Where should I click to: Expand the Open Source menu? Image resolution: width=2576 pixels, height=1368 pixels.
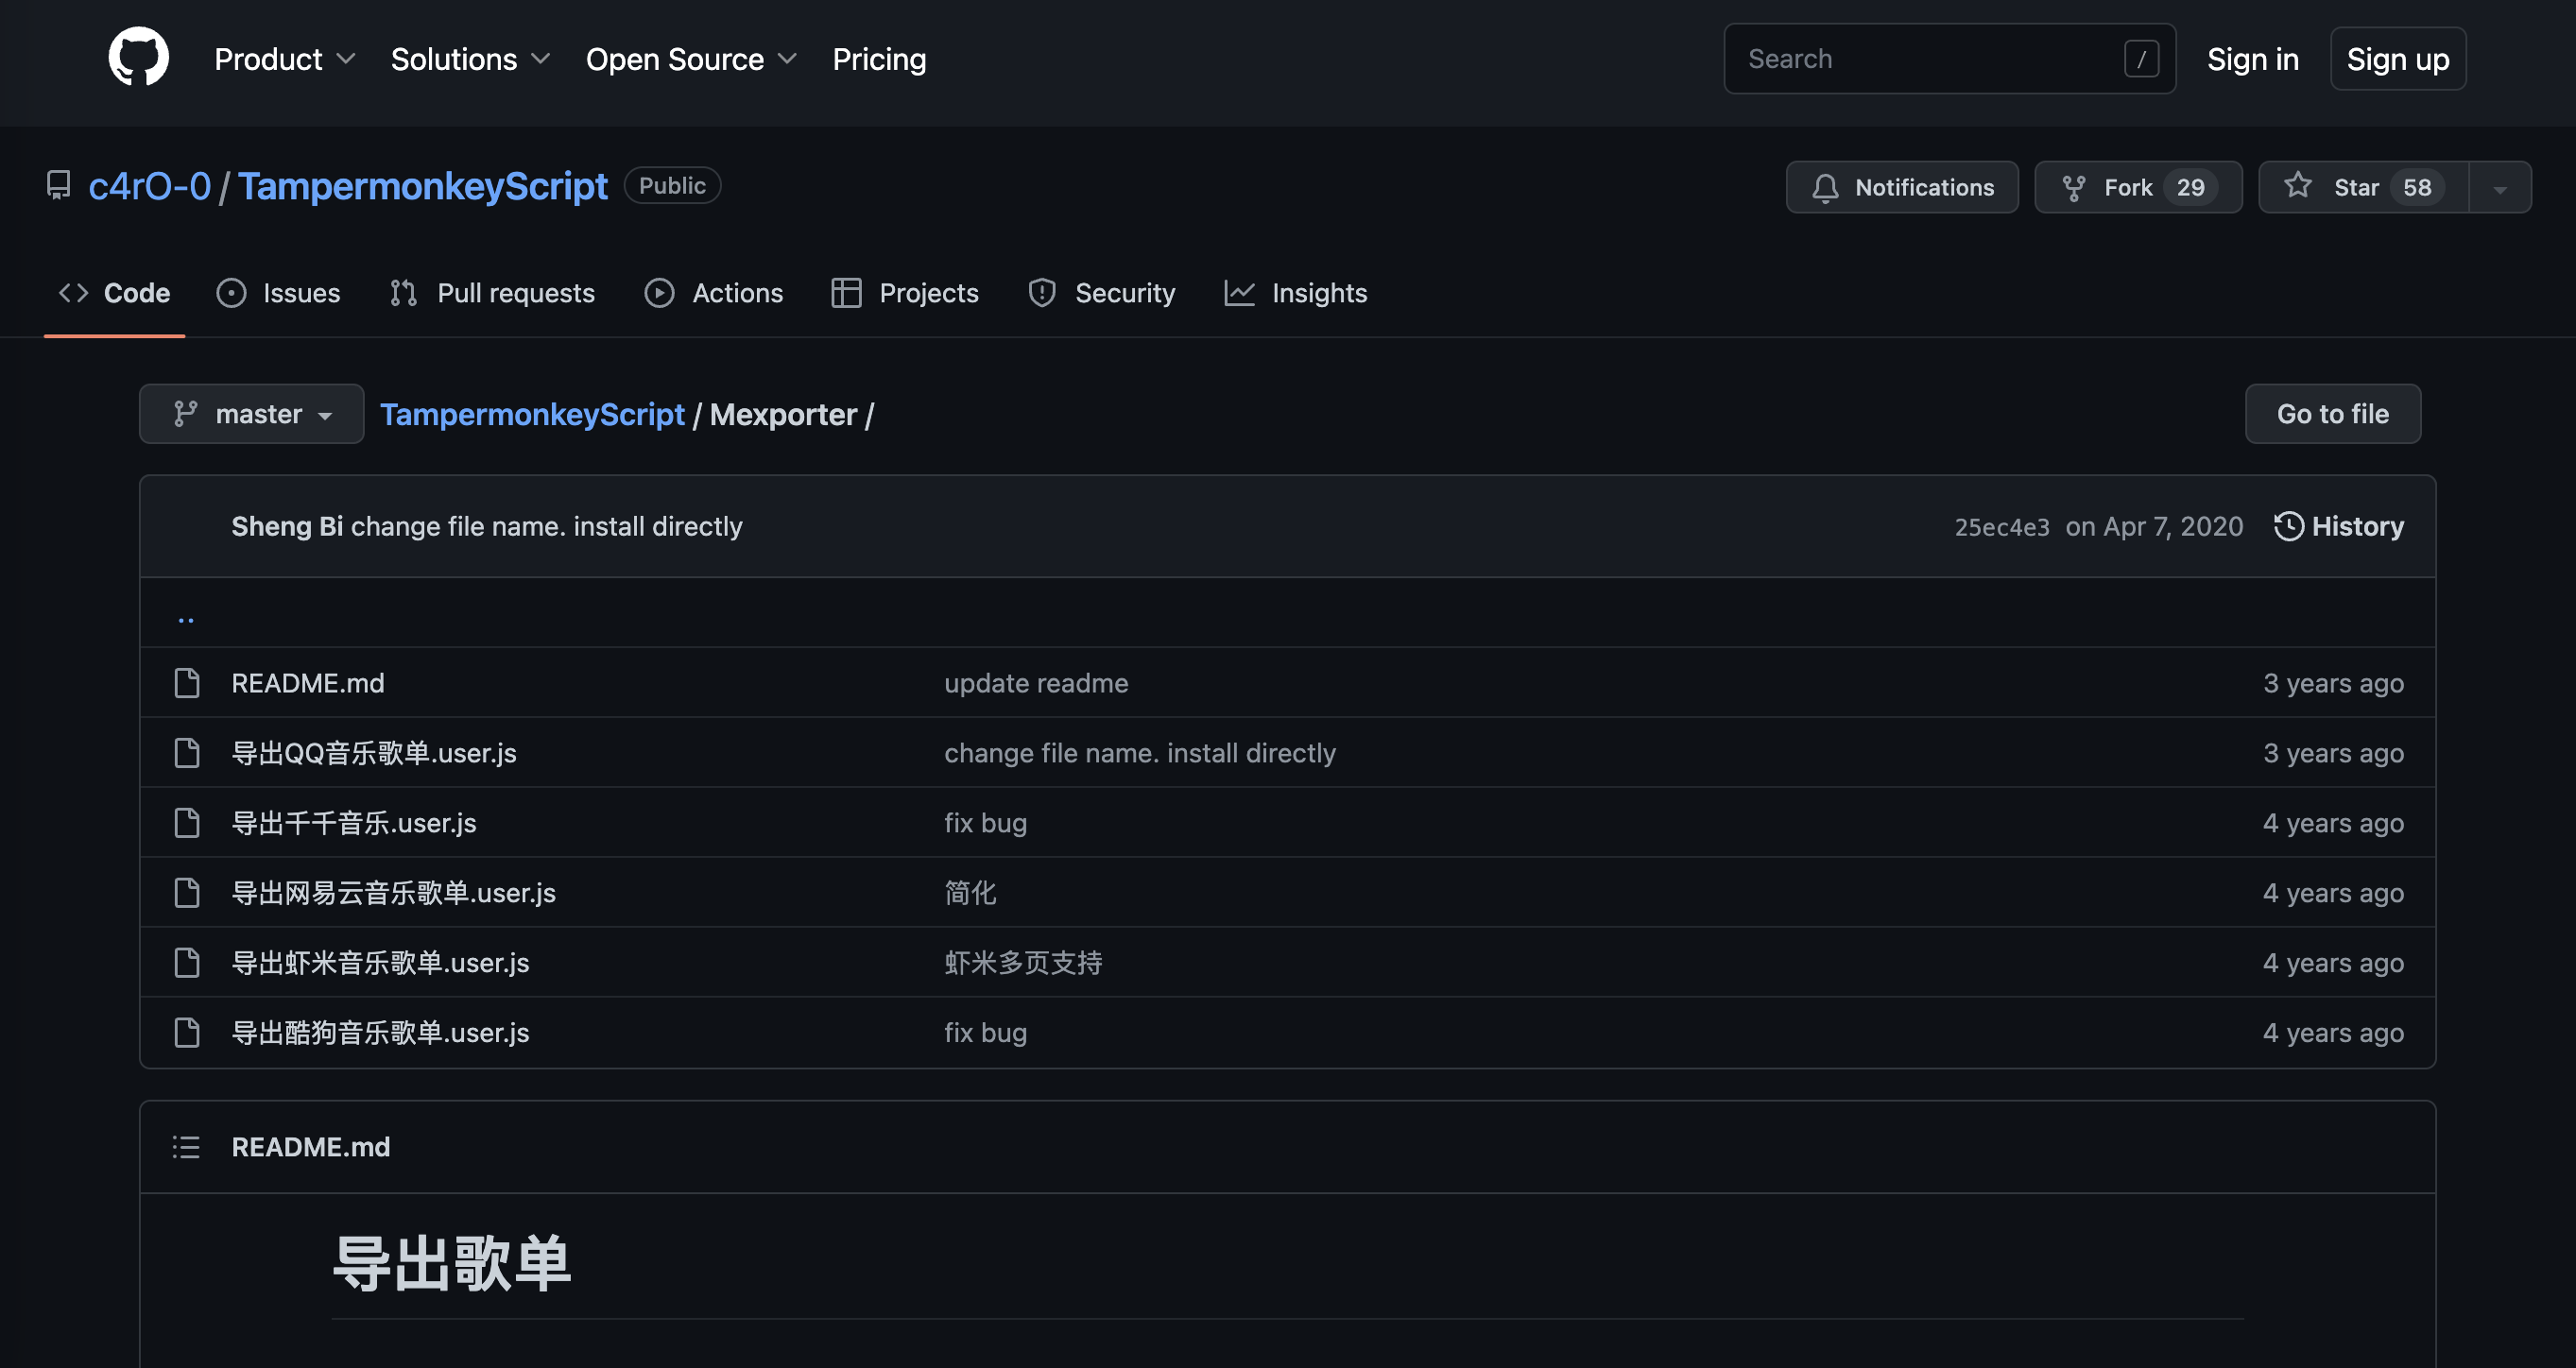[690, 59]
